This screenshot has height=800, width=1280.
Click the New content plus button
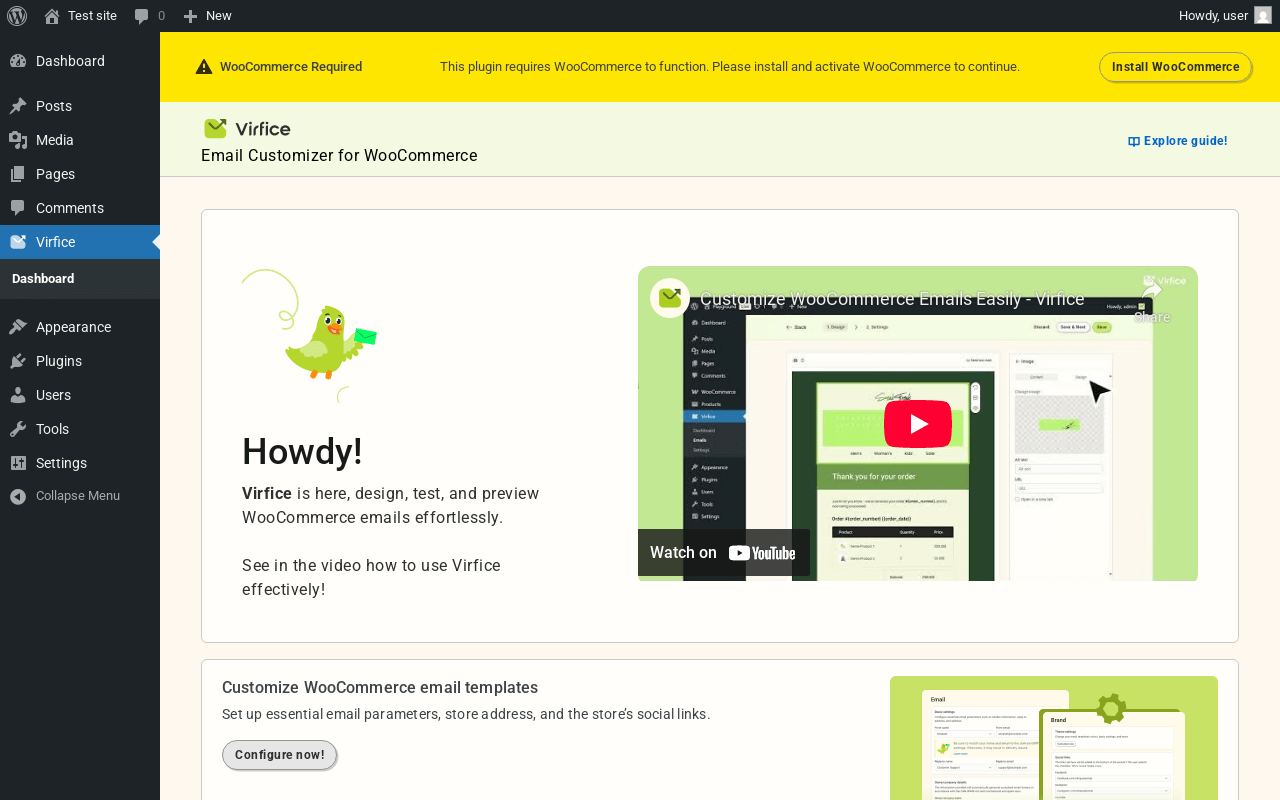point(207,16)
